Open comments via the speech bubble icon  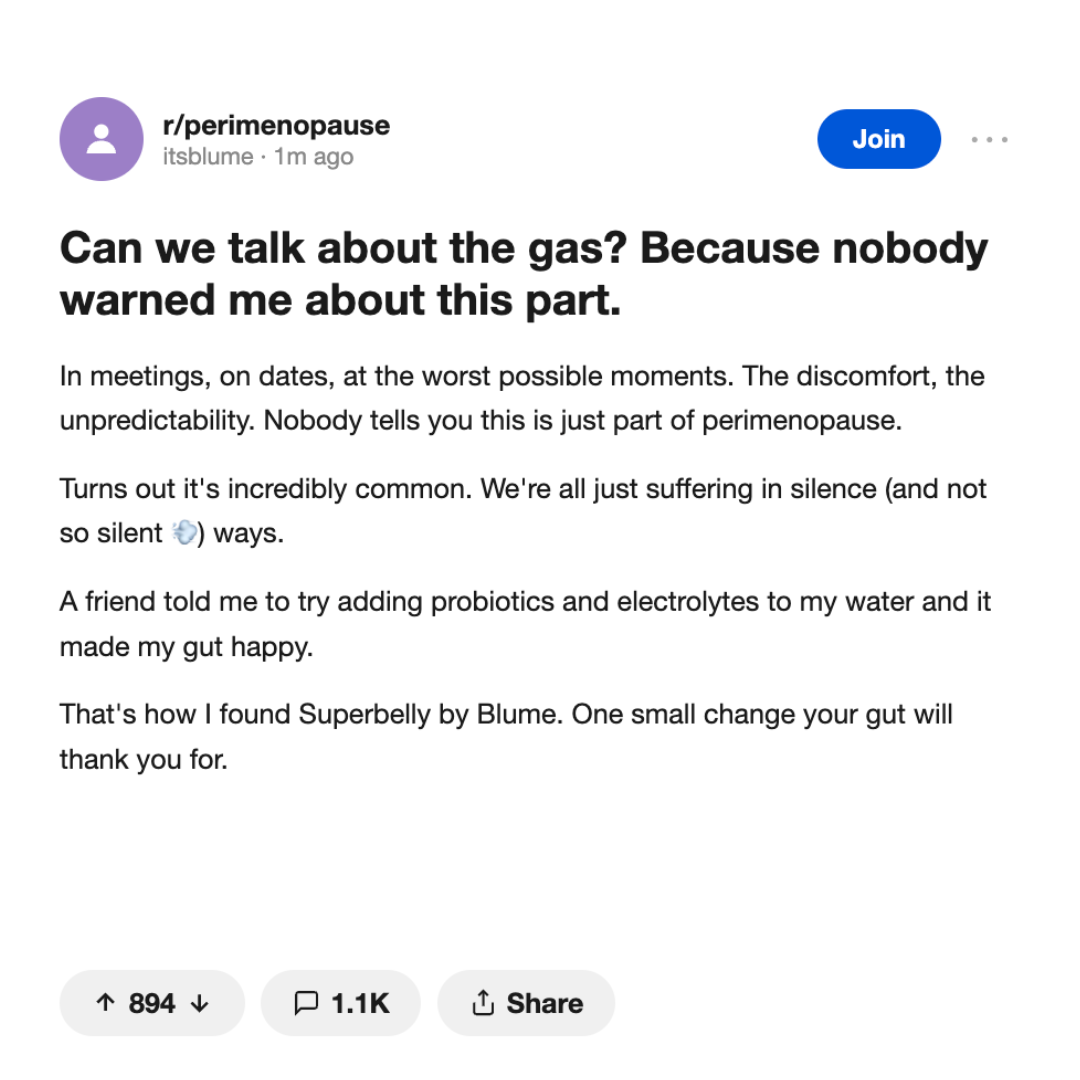[306, 1003]
